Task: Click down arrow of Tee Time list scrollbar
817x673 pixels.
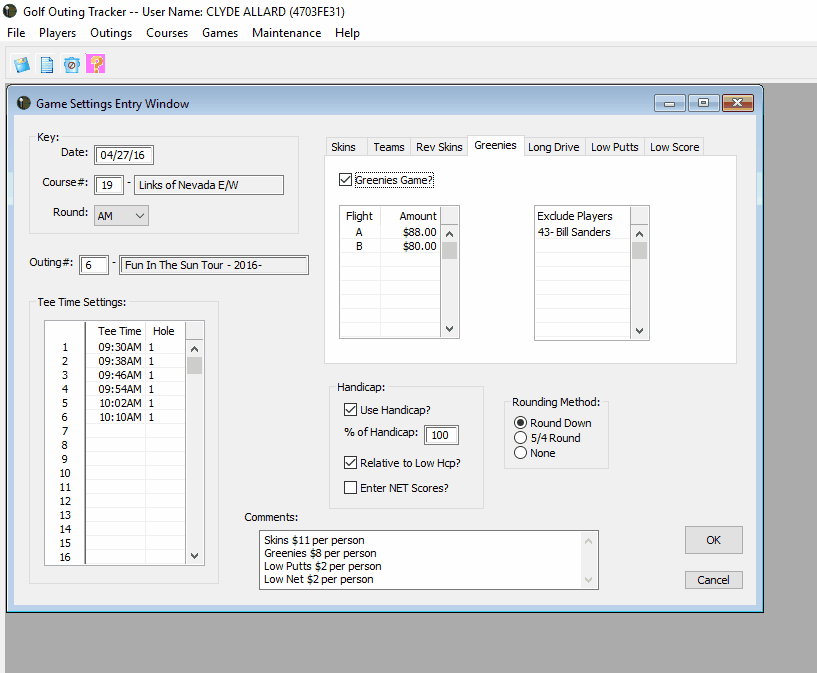Action: click(194, 556)
